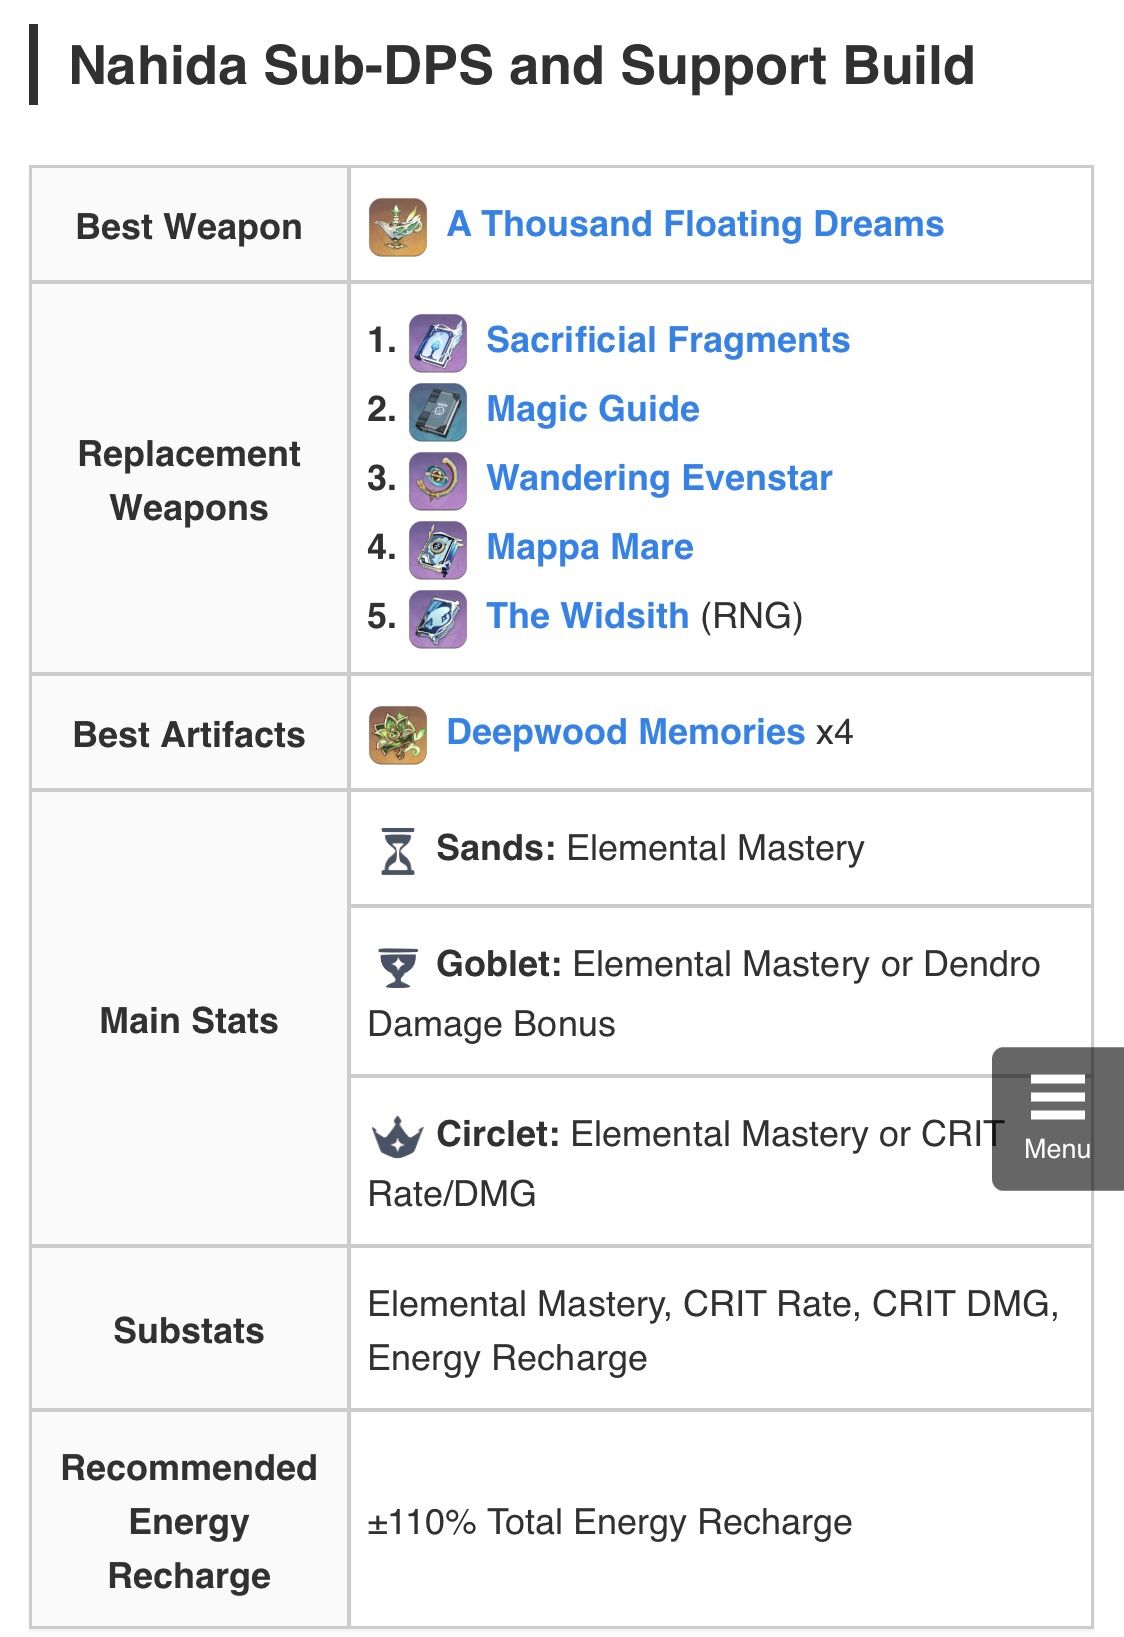Click the A Thousand Floating Dreams weapon icon
This screenshot has width=1124, height=1637.
point(398,224)
